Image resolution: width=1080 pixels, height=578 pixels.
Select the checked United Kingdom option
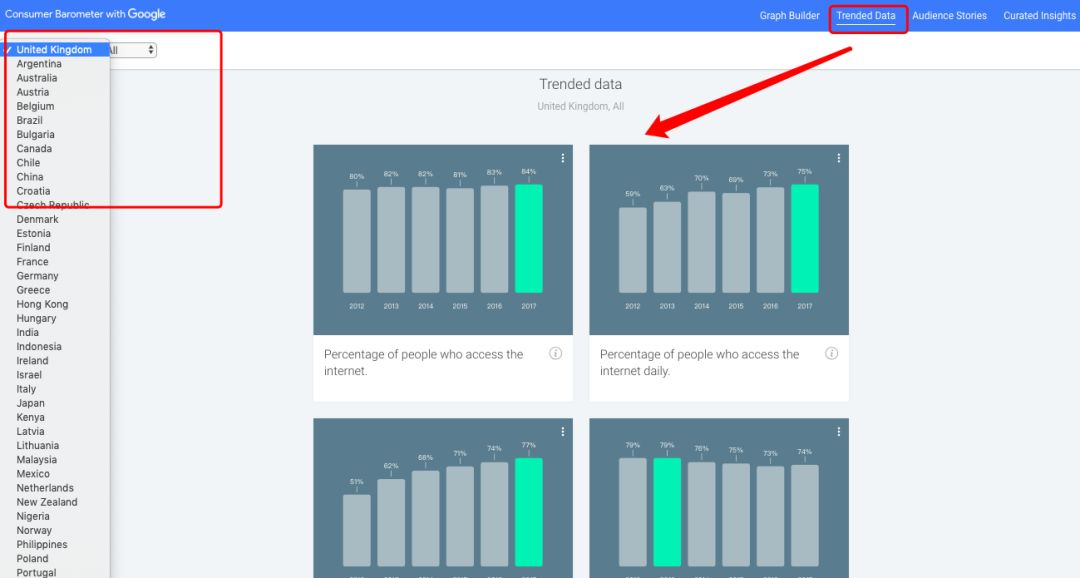coord(54,50)
